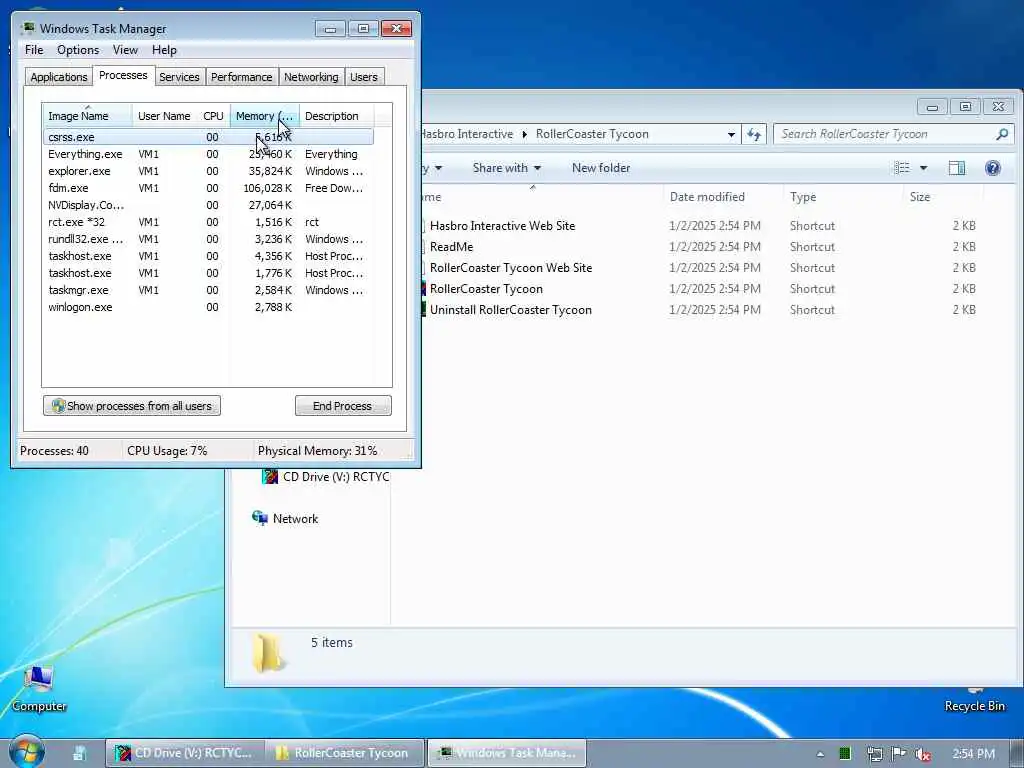Show hidden system tray icons arrow

coord(820,754)
